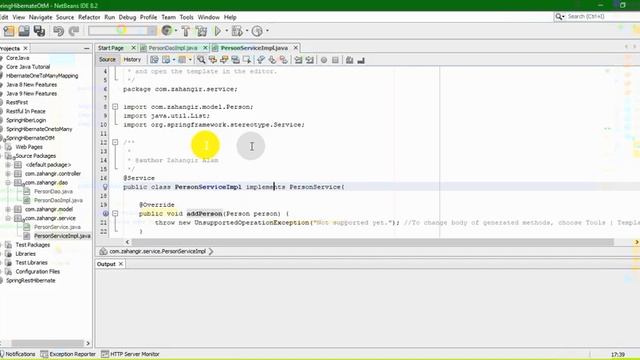640x360 pixels.
Task: Collapse the com.zahangir.dao package
Action: pos(8,183)
